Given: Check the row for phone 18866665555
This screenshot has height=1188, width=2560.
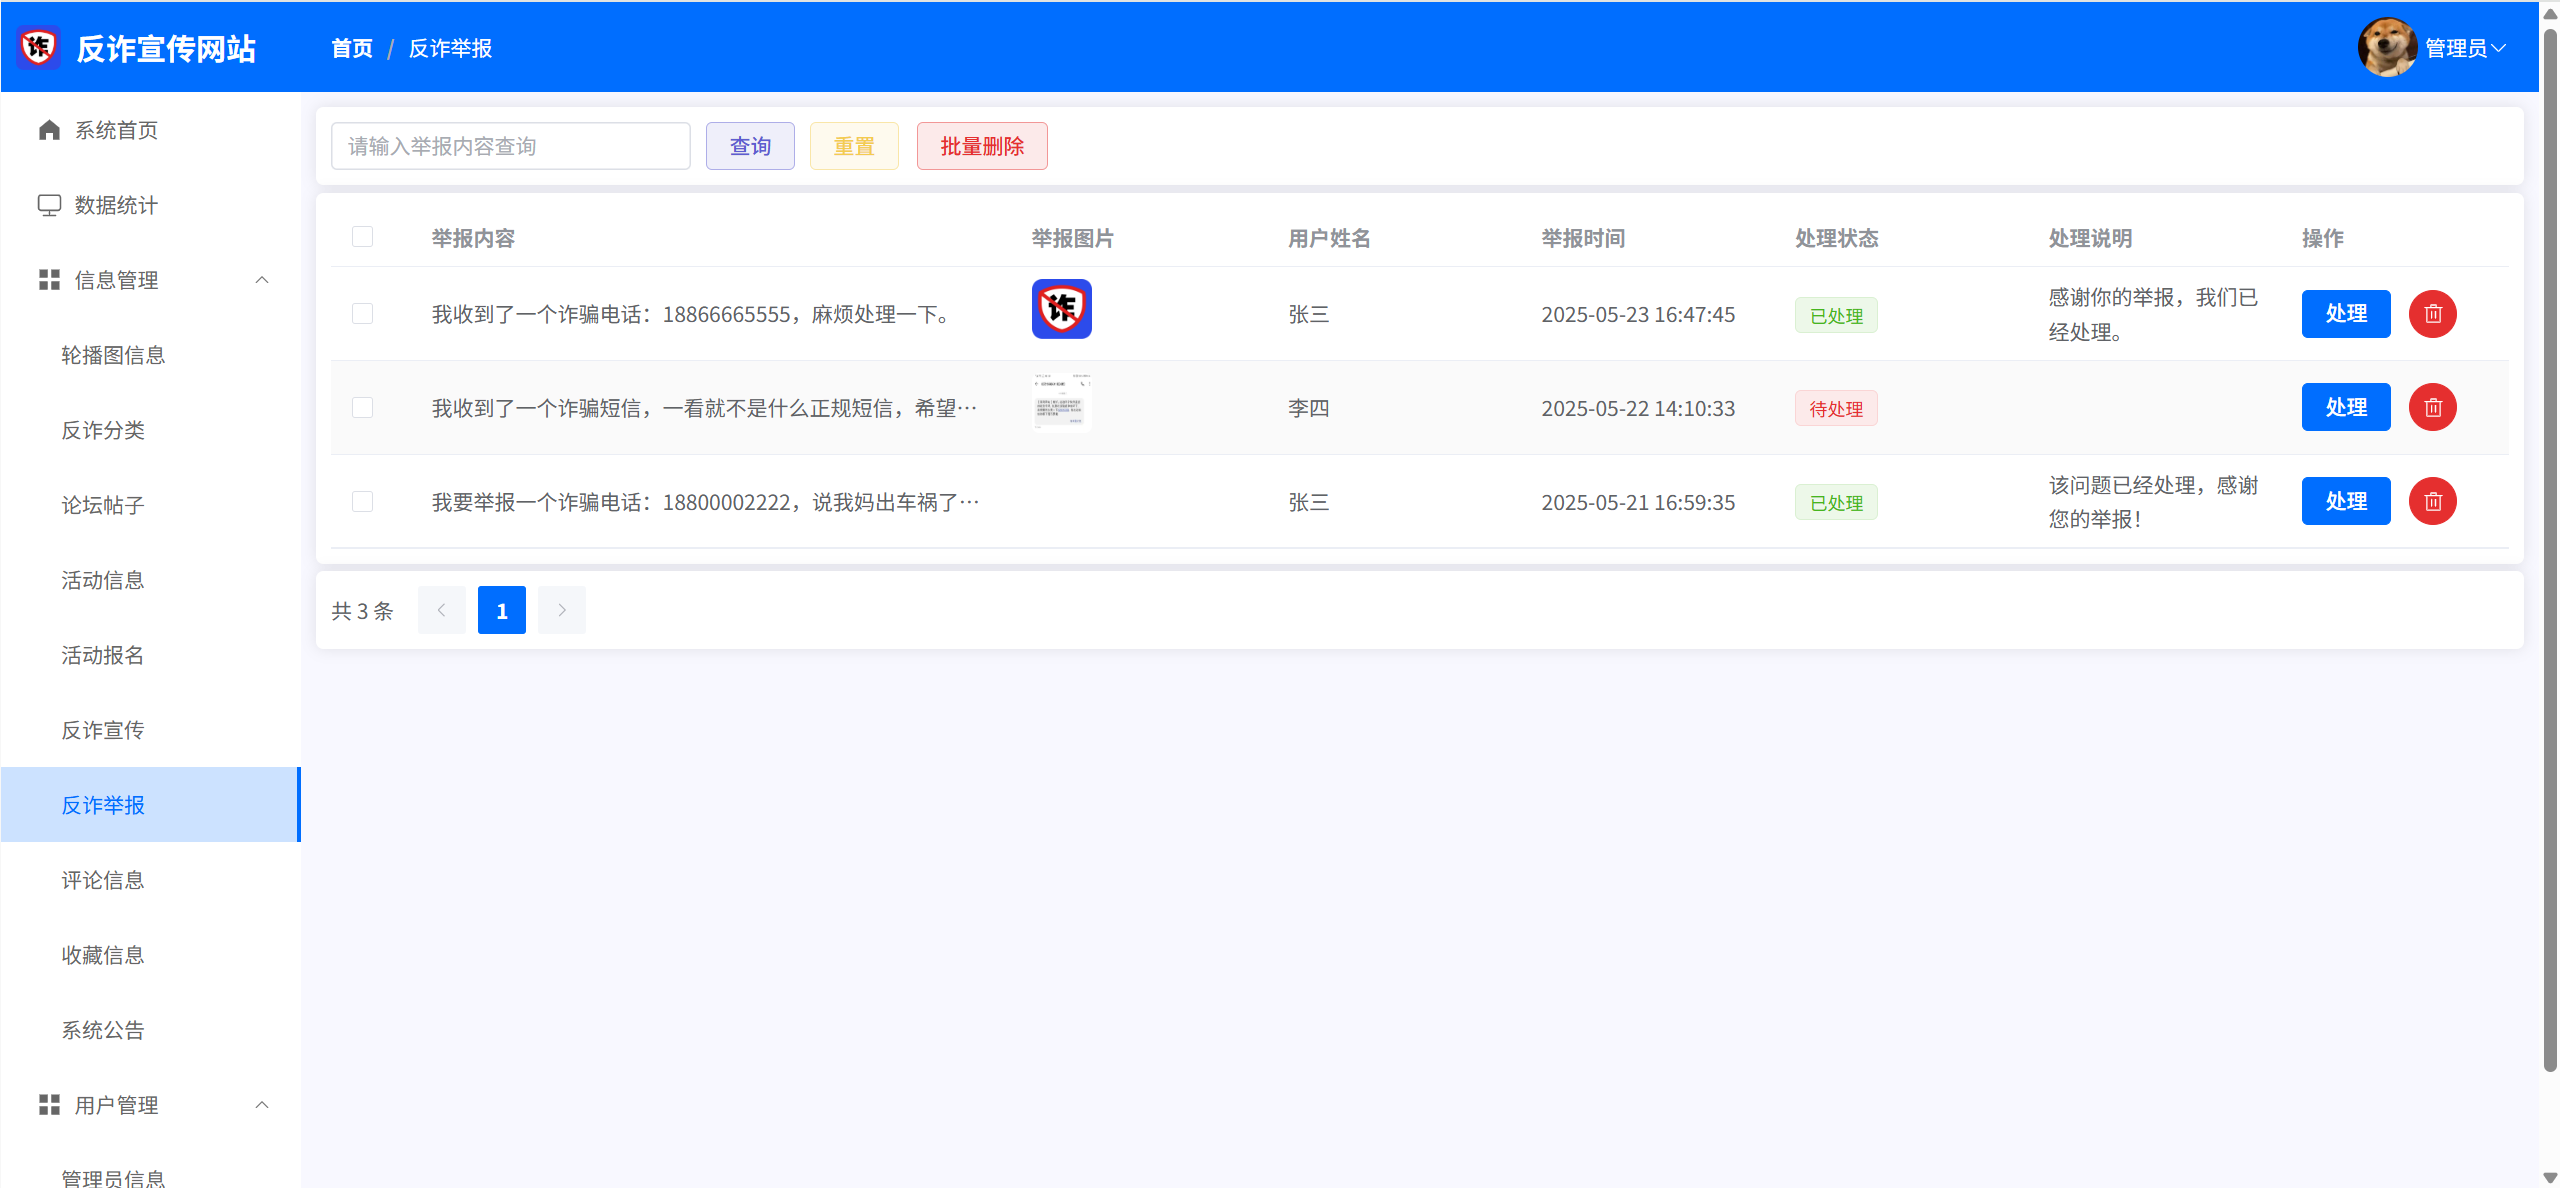Looking at the screenshot, I should (x=362, y=314).
